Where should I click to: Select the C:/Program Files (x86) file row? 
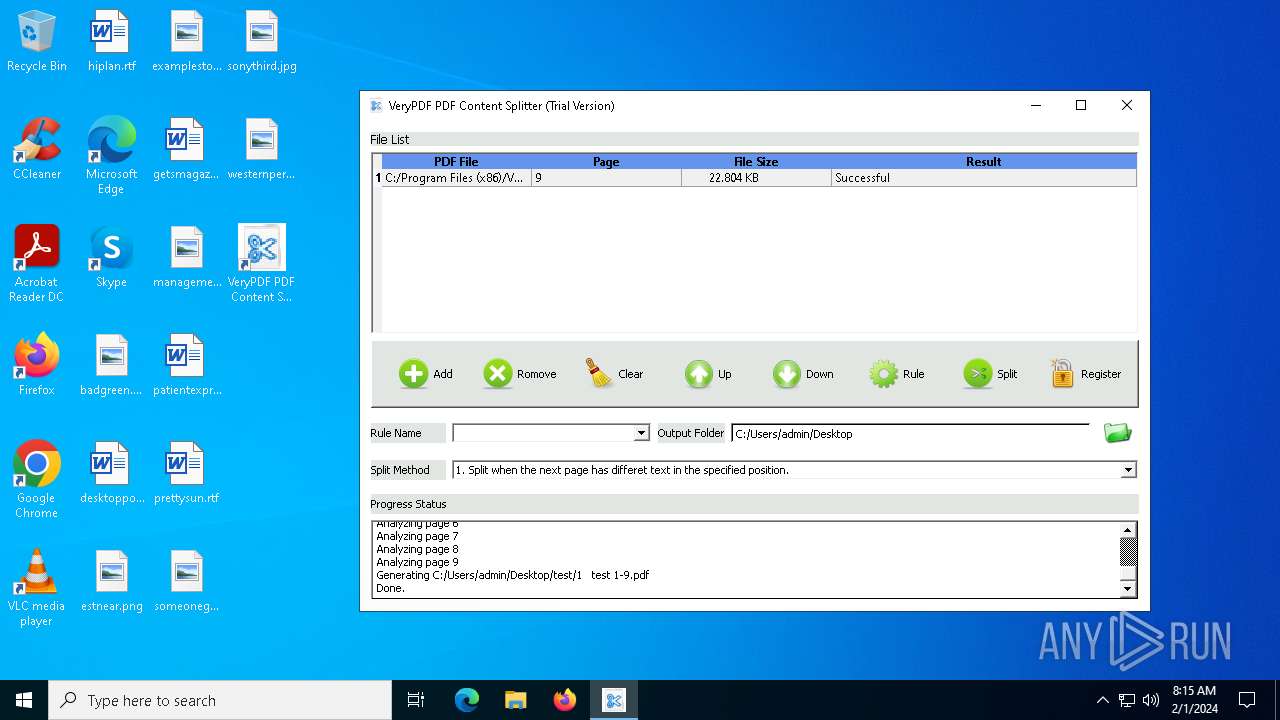(756, 178)
